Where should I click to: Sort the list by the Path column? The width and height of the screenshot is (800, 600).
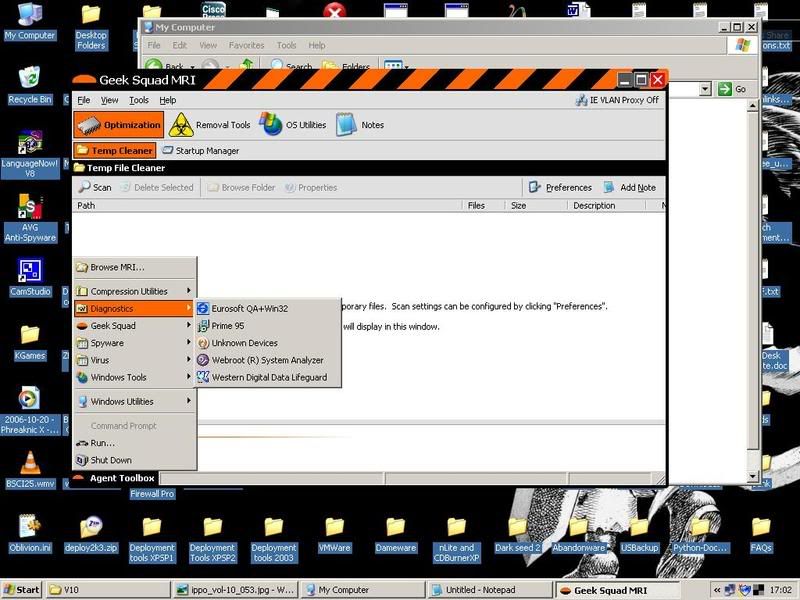pos(267,206)
